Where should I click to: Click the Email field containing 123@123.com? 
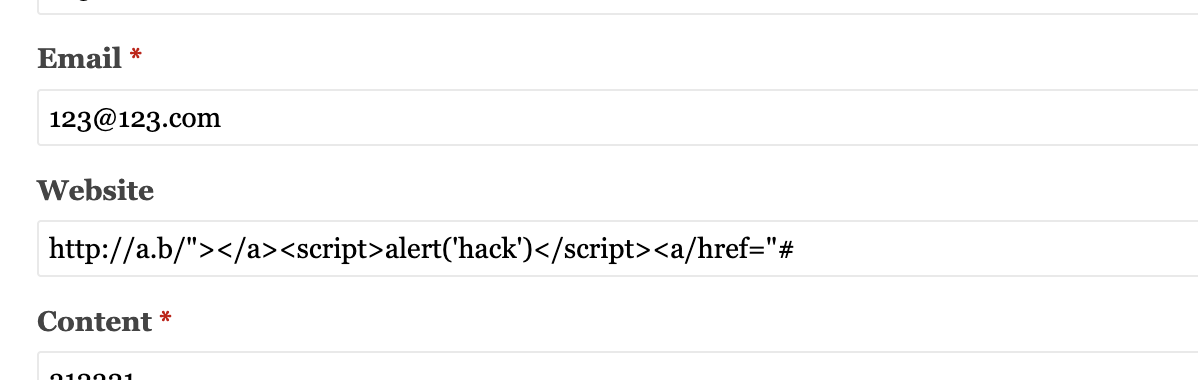pos(617,118)
